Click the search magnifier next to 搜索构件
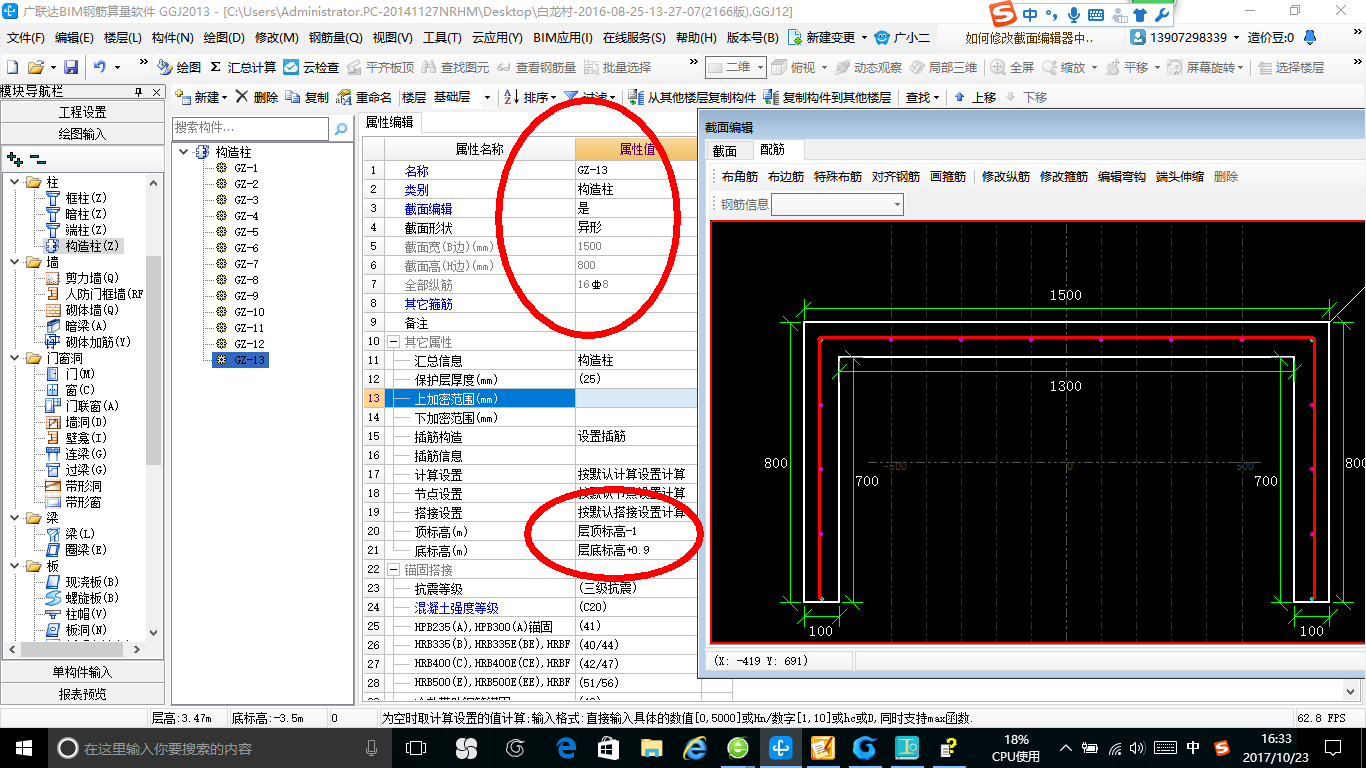The height and width of the screenshot is (768, 1366). (x=341, y=128)
